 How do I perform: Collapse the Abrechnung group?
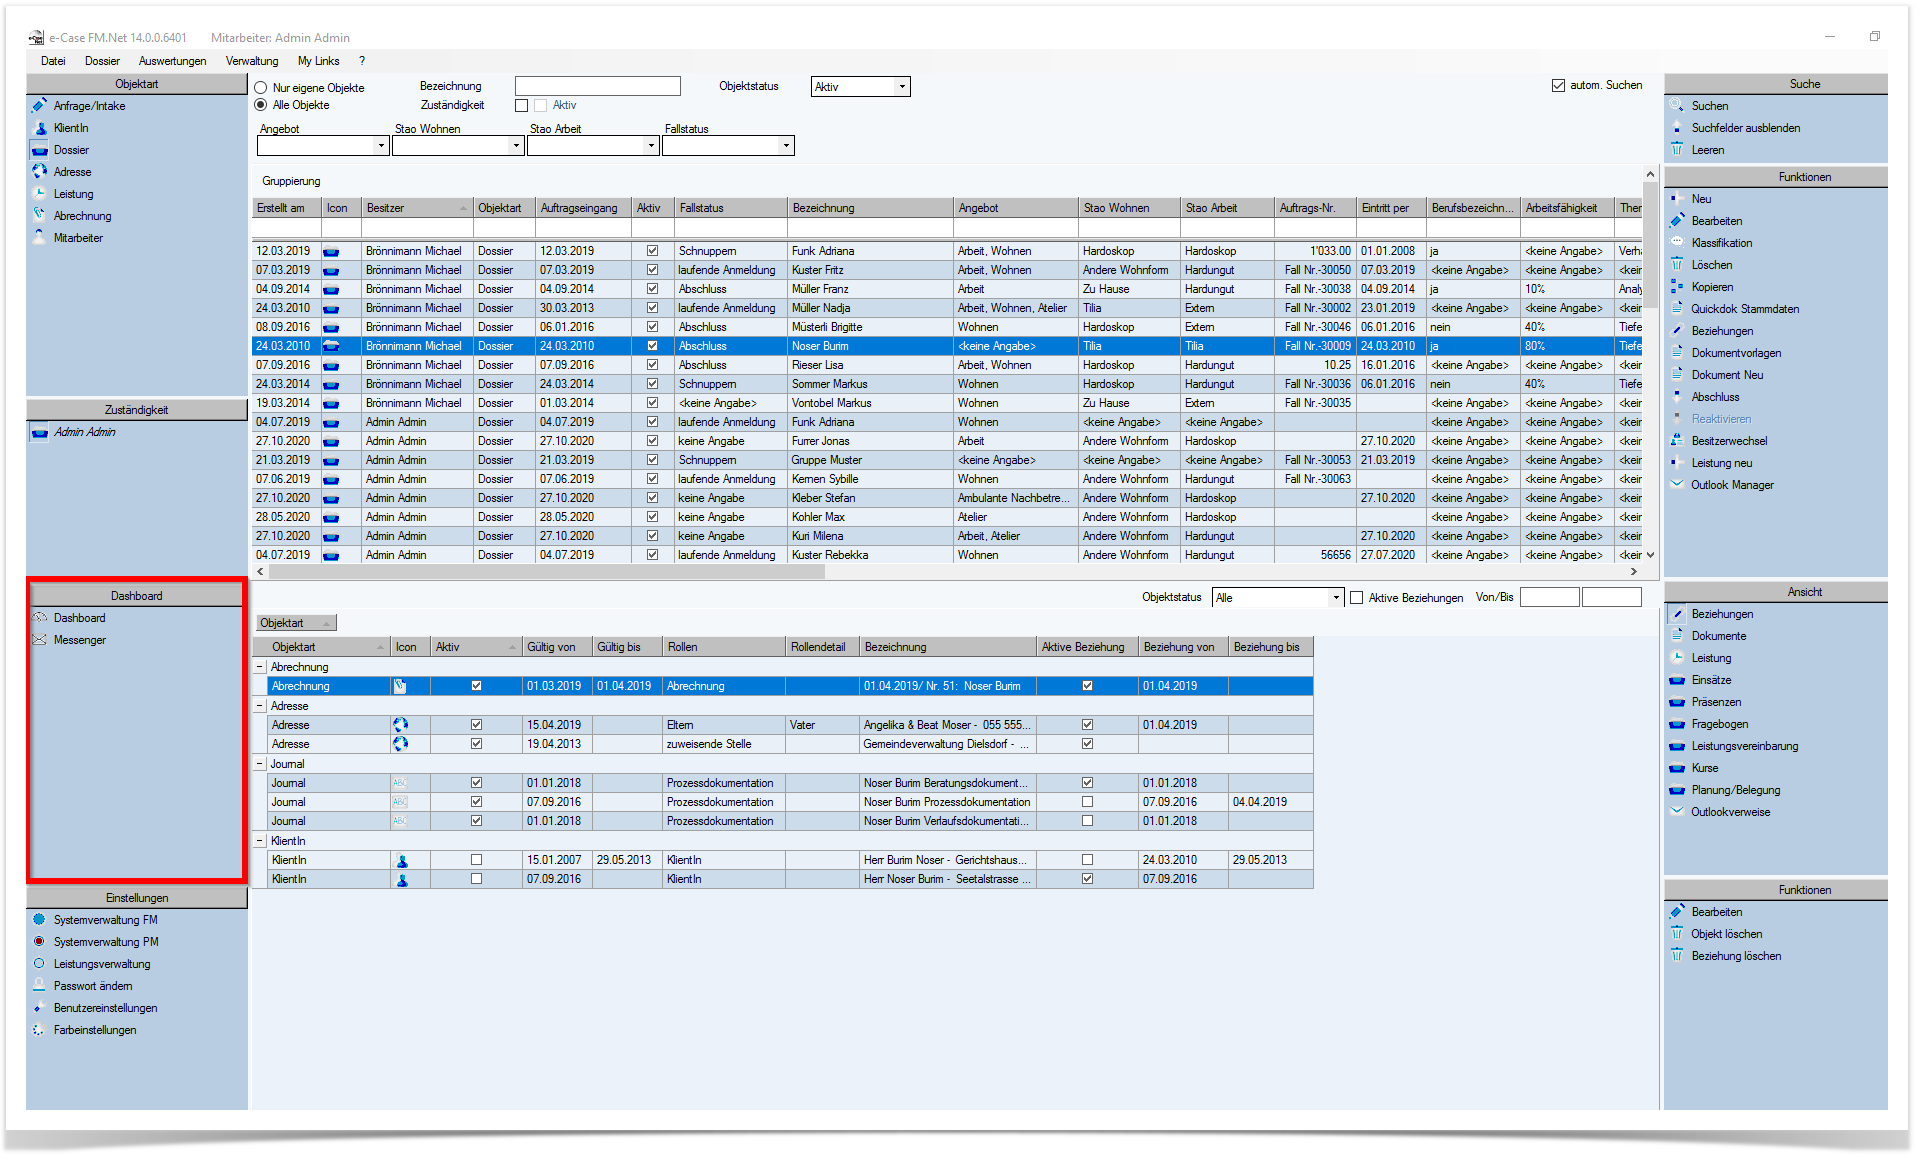coord(260,667)
